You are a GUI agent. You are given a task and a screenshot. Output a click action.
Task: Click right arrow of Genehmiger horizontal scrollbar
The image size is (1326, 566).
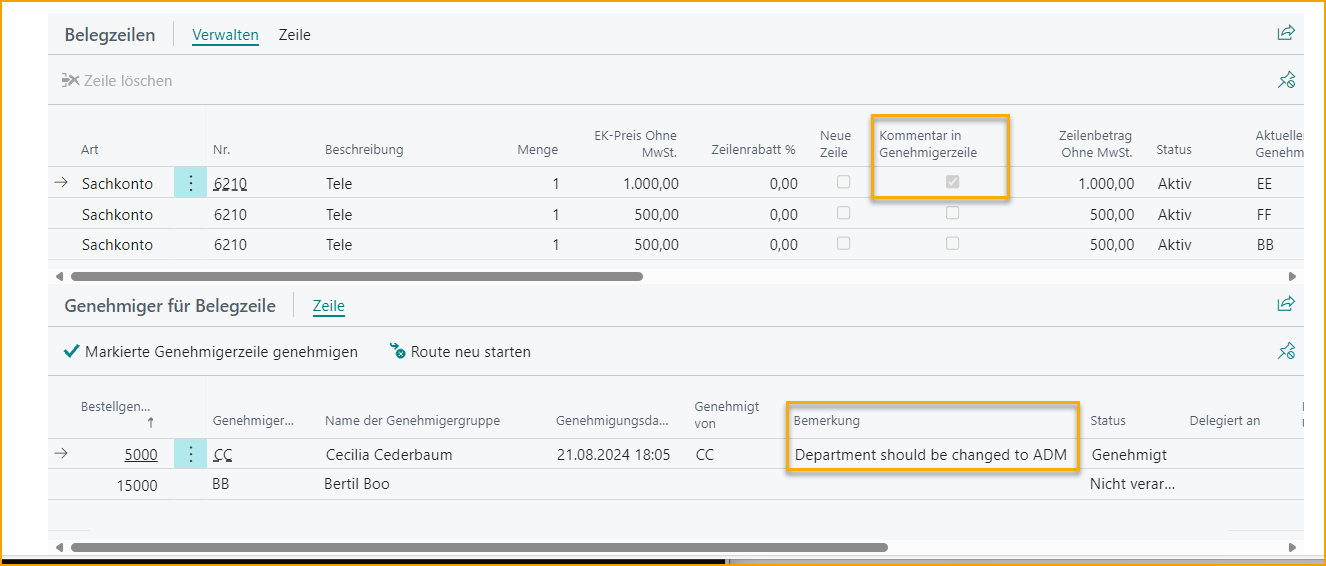click(x=1292, y=547)
